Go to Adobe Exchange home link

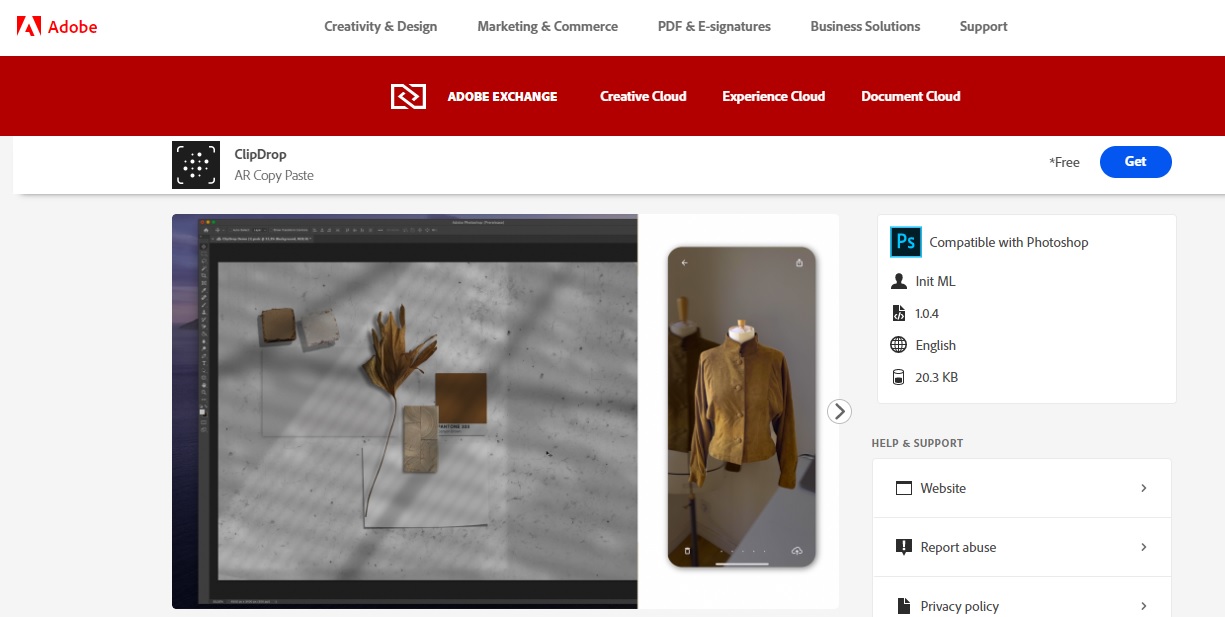pyautogui.click(x=502, y=97)
